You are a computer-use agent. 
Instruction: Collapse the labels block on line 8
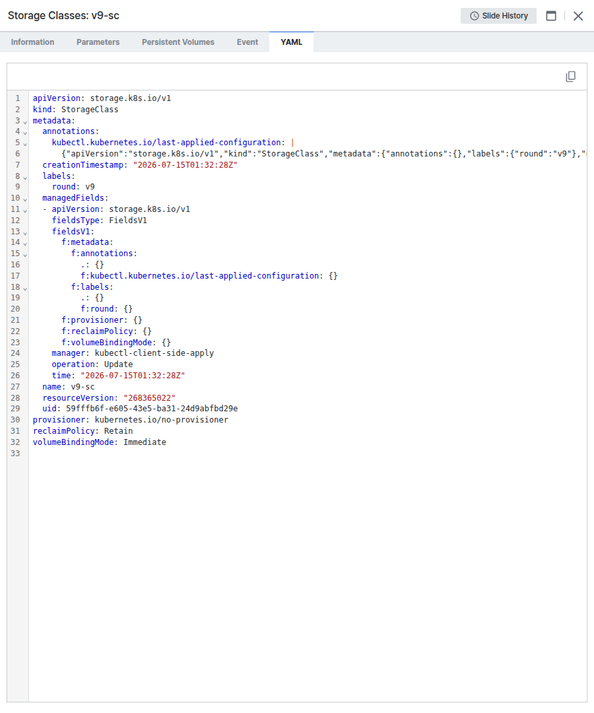click(x=25, y=177)
